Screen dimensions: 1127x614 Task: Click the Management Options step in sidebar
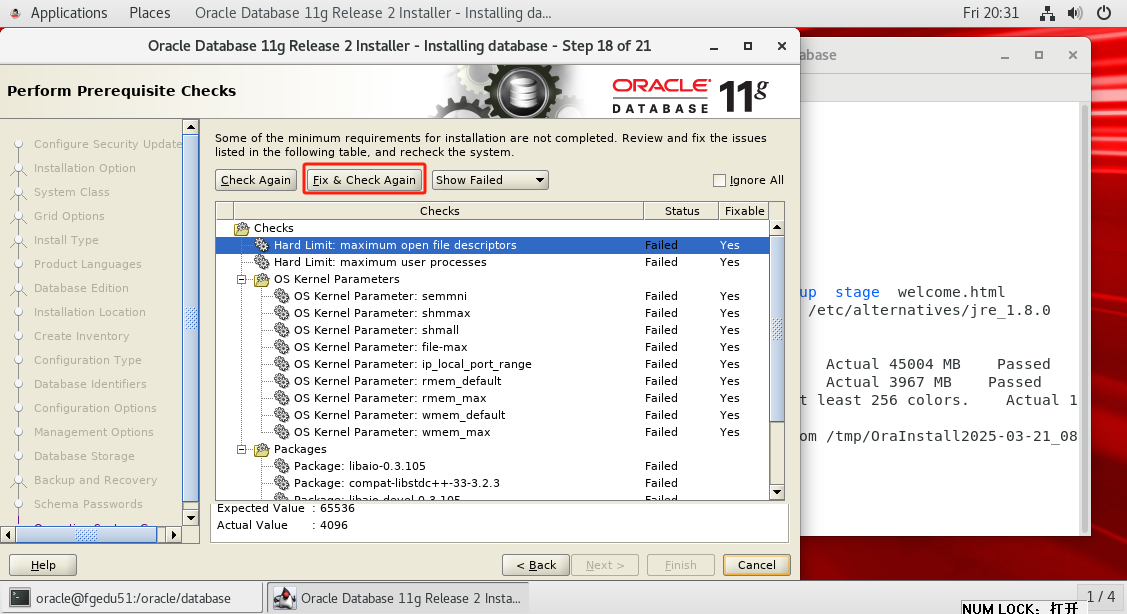(x=93, y=432)
